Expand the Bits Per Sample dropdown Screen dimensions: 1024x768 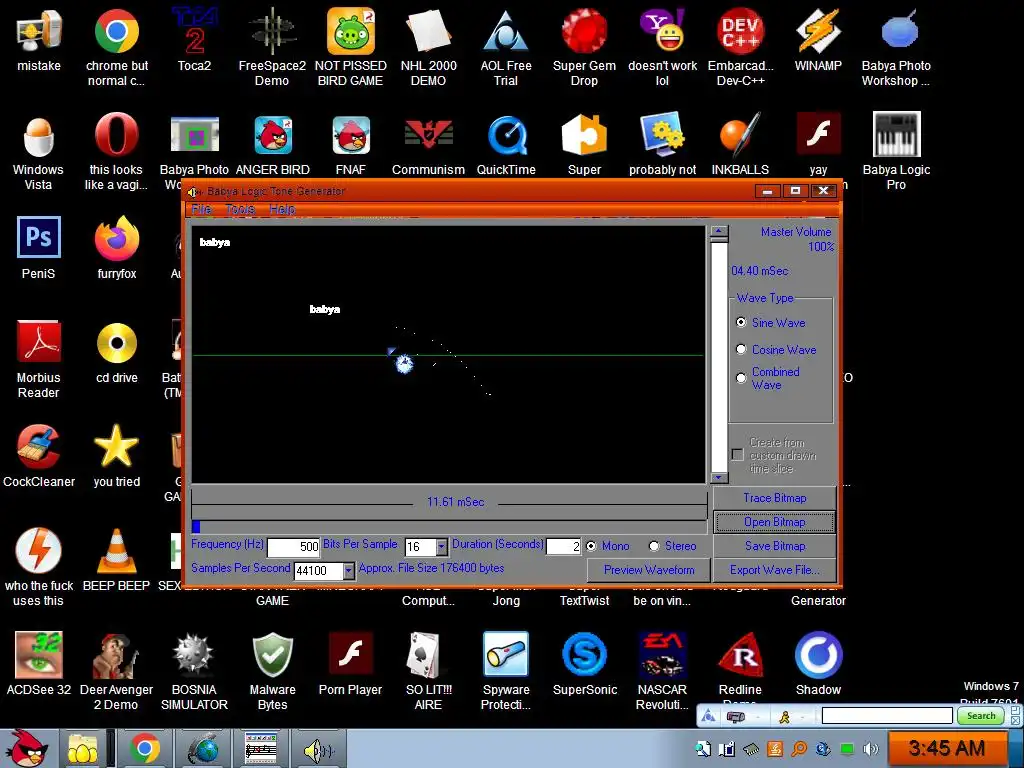tap(441, 547)
